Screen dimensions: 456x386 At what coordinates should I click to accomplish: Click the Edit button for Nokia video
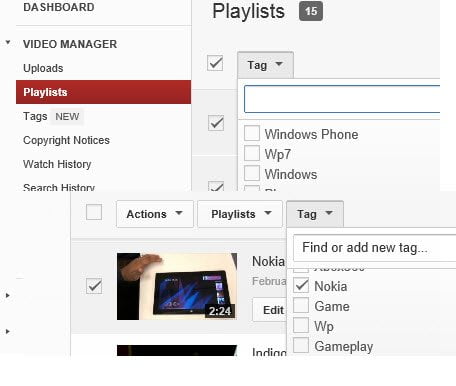270,310
